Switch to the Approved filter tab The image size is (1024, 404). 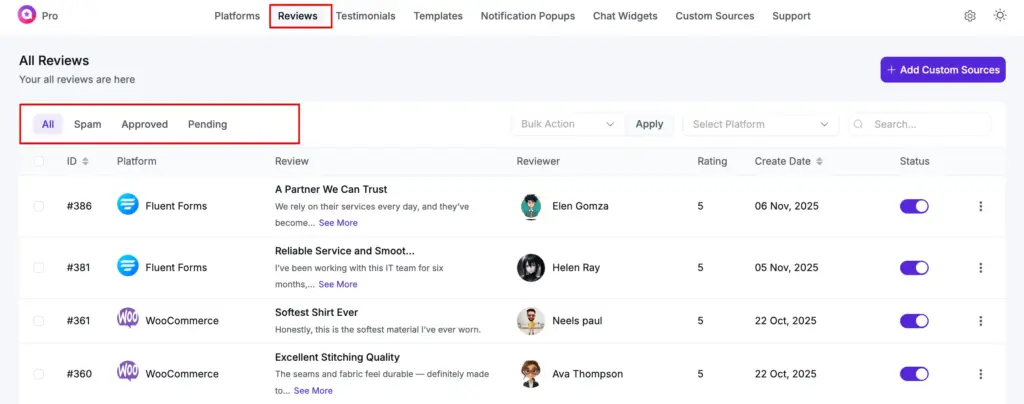(144, 124)
